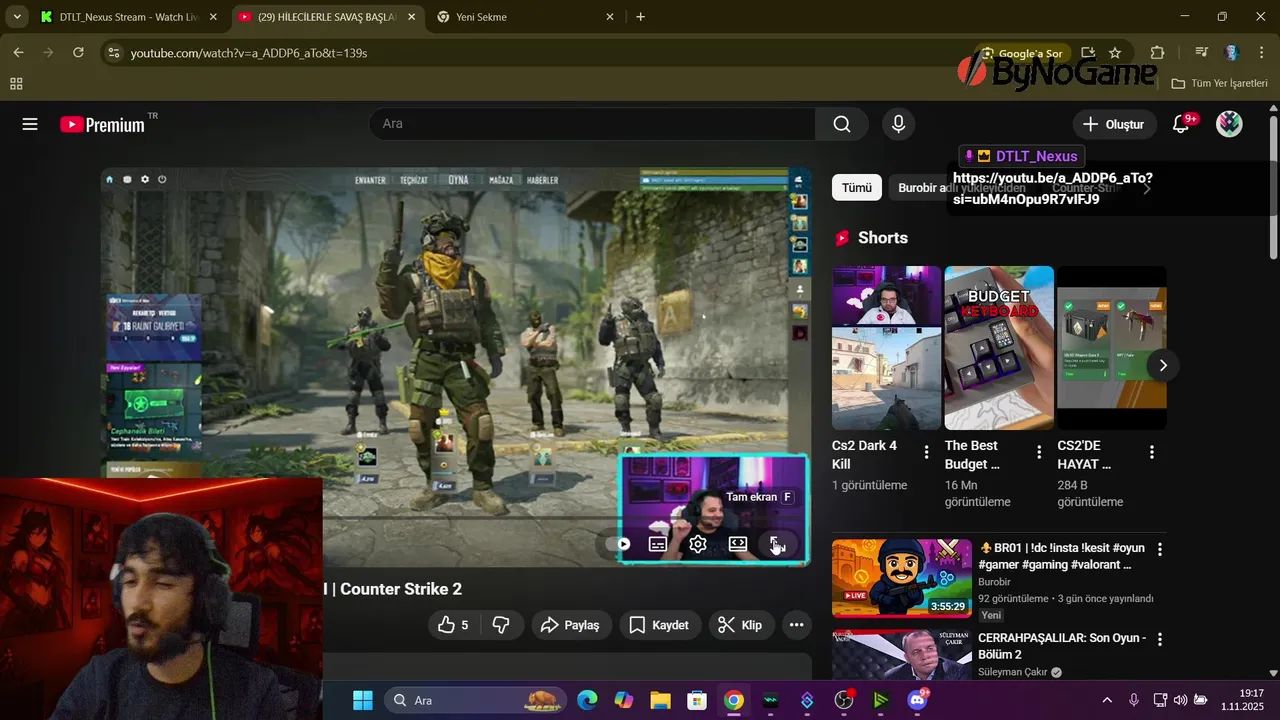This screenshot has width=1280, height=720.
Task: Open Chrome profile avatar in toolbar
Action: 1231,53
